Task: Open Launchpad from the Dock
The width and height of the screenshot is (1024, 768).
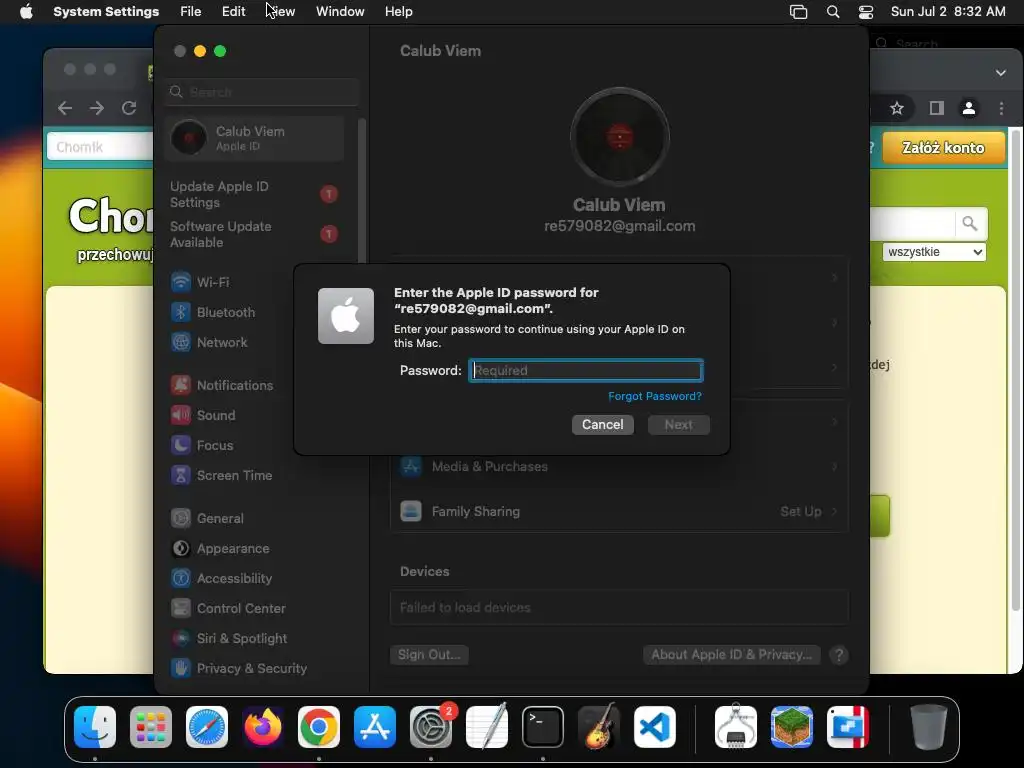Action: [151, 727]
